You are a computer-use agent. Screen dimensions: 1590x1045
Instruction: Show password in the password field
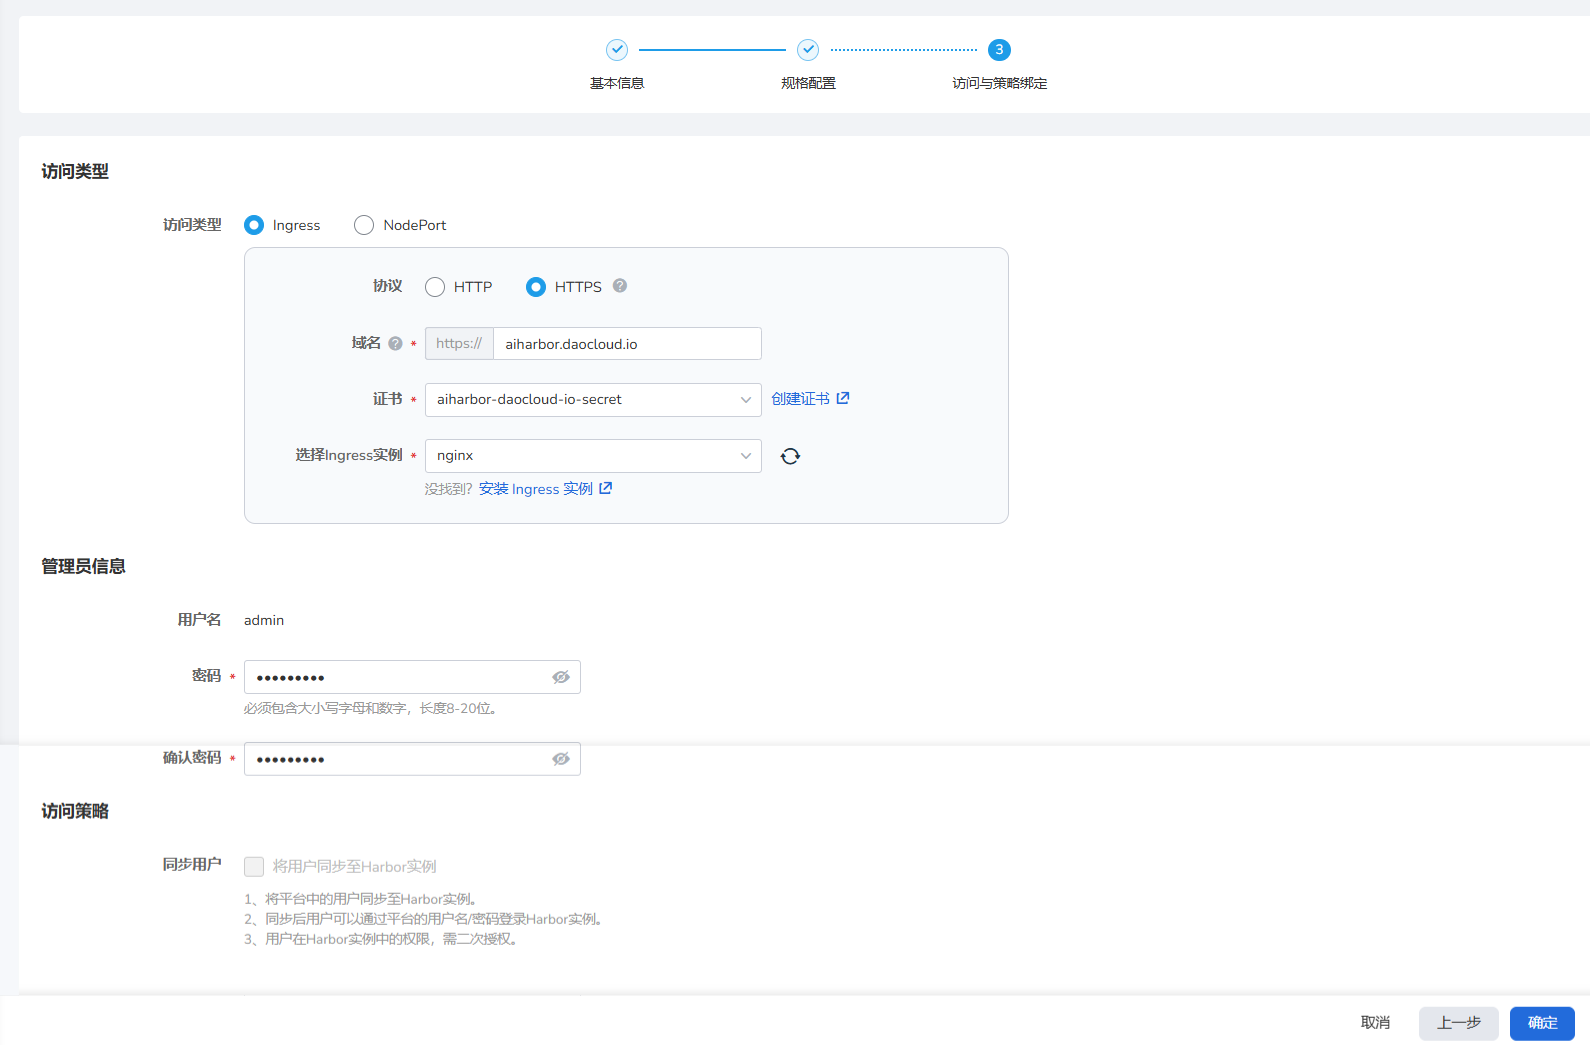pyautogui.click(x=561, y=677)
